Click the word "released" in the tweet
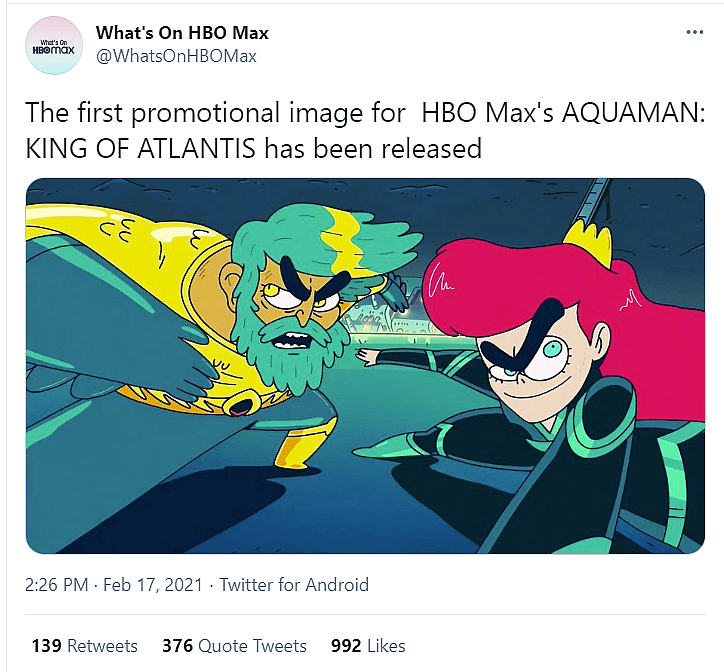The width and height of the screenshot is (724, 672). 431,149
